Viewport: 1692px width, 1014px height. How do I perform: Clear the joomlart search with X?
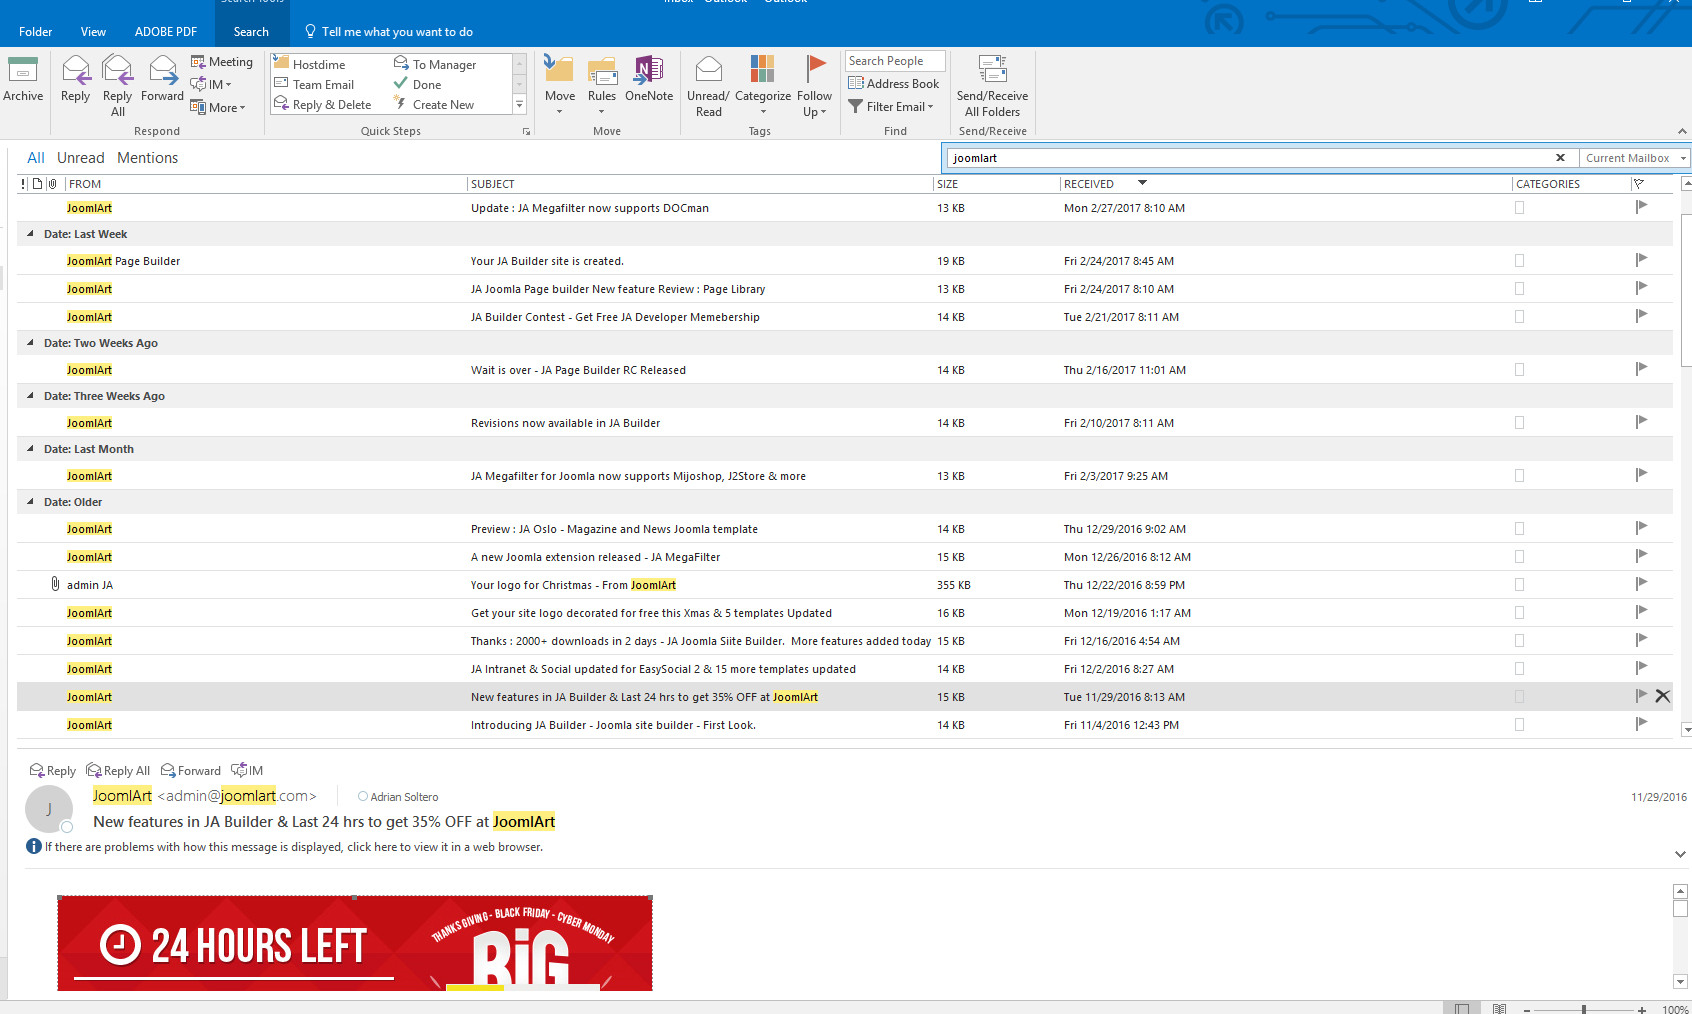click(1560, 158)
